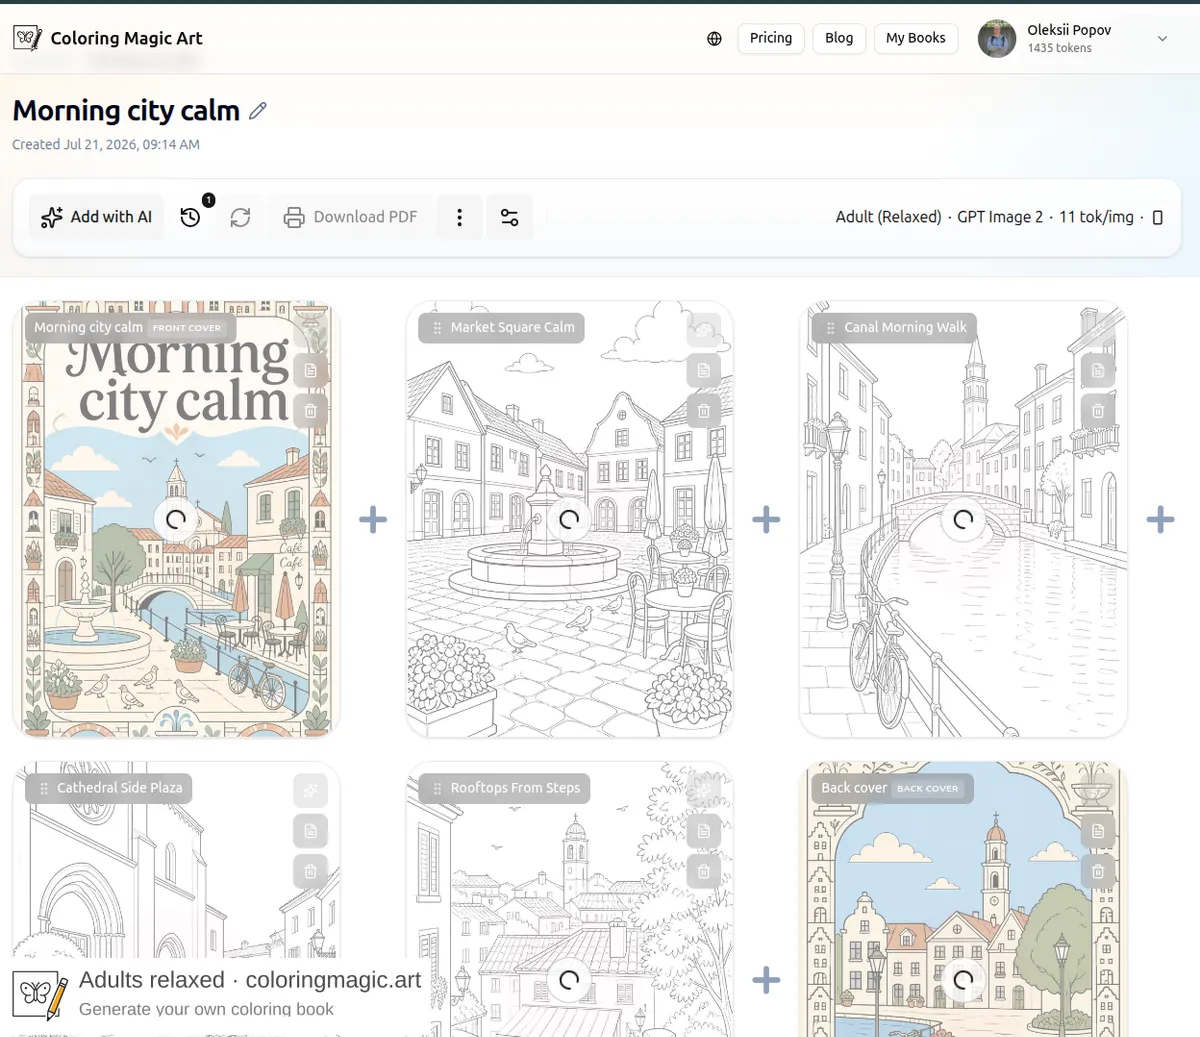The image size is (1200, 1037).
Task: Click the refresh arrows icon in the toolbar
Action: tap(240, 217)
